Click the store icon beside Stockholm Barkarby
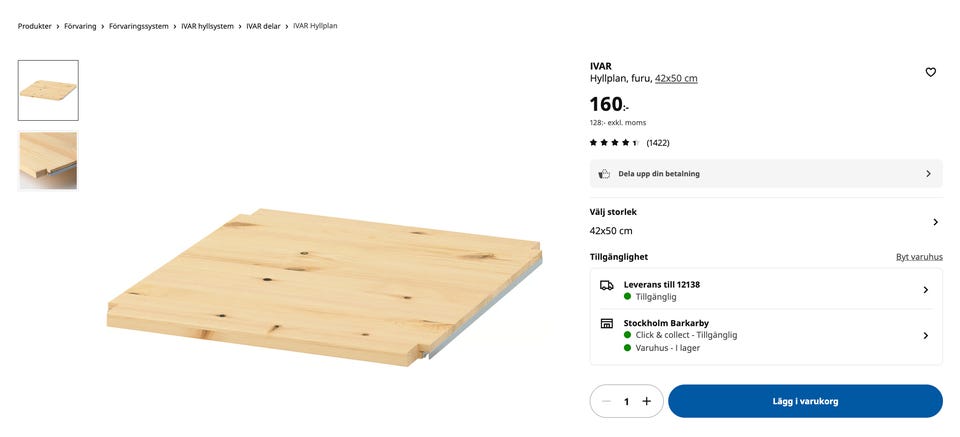 (606, 324)
